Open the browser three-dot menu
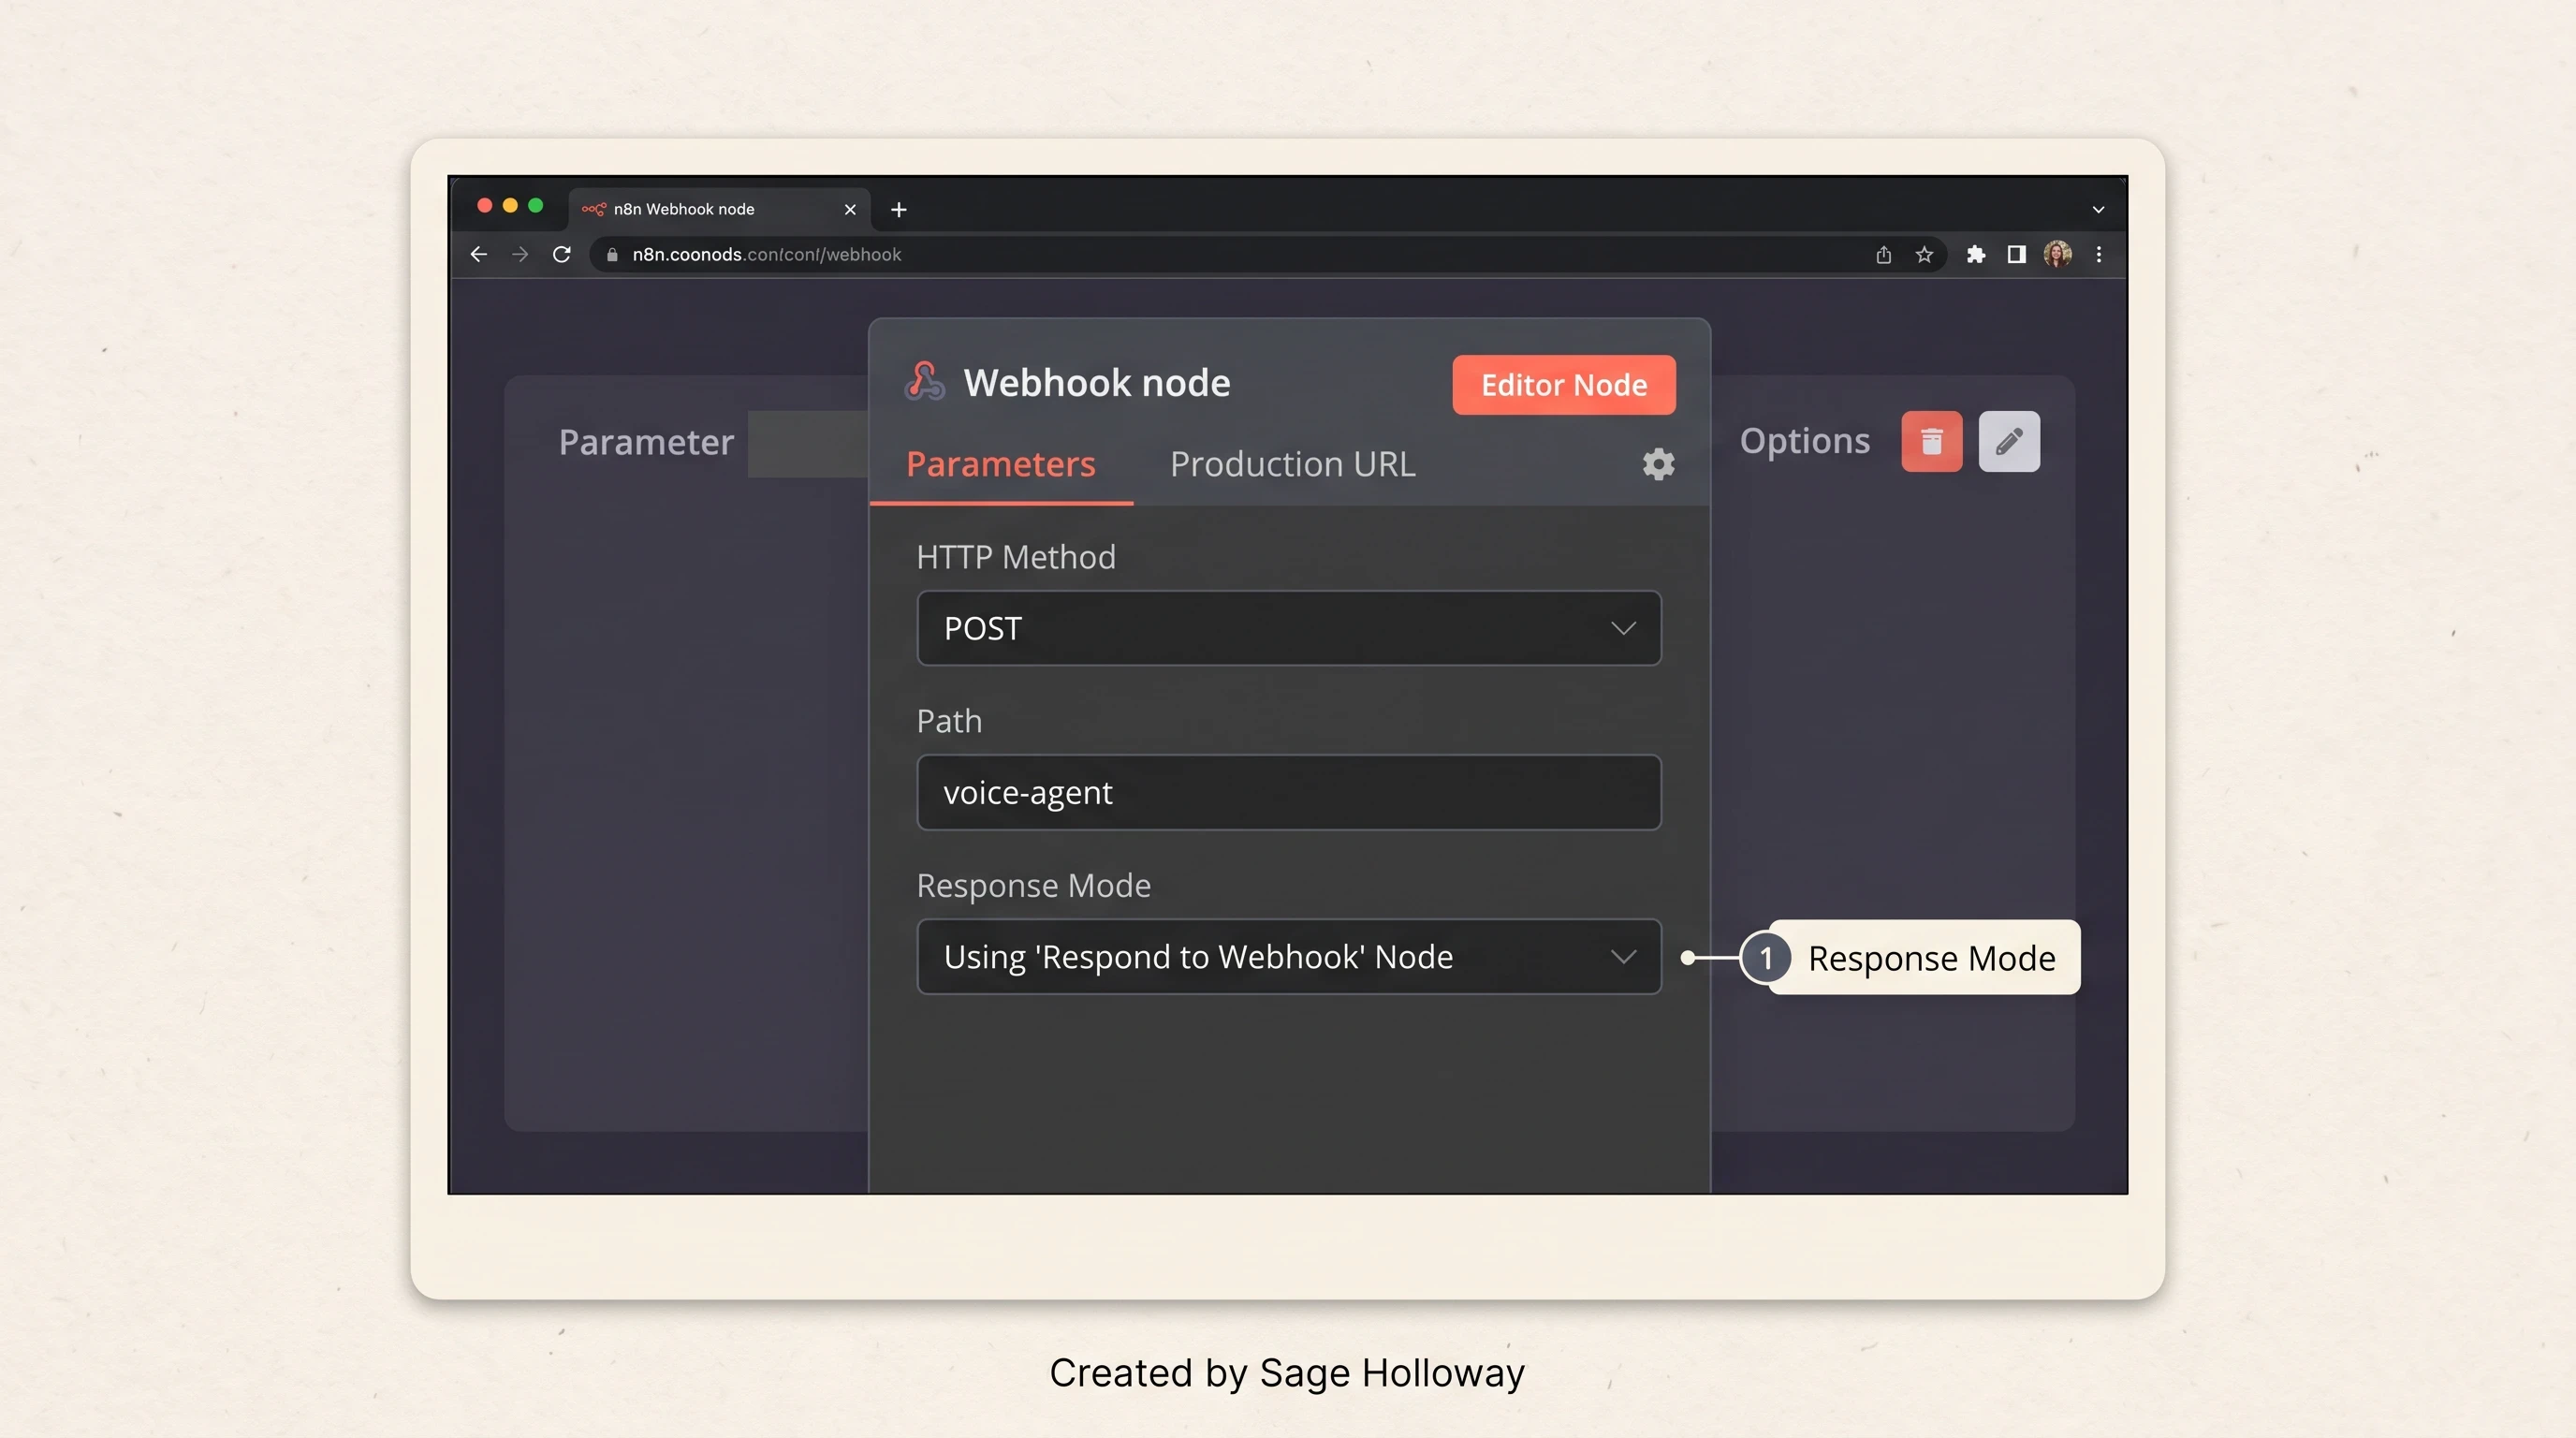 click(2099, 254)
